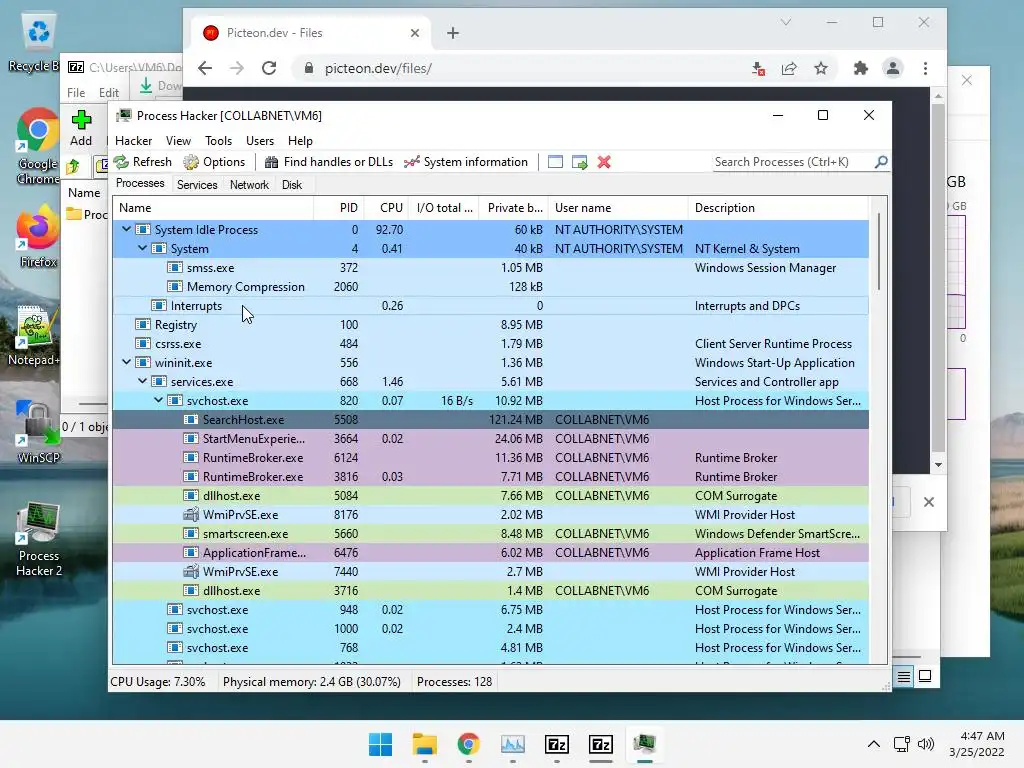
Task: Sort by the CPU column header
Action: pos(386,208)
